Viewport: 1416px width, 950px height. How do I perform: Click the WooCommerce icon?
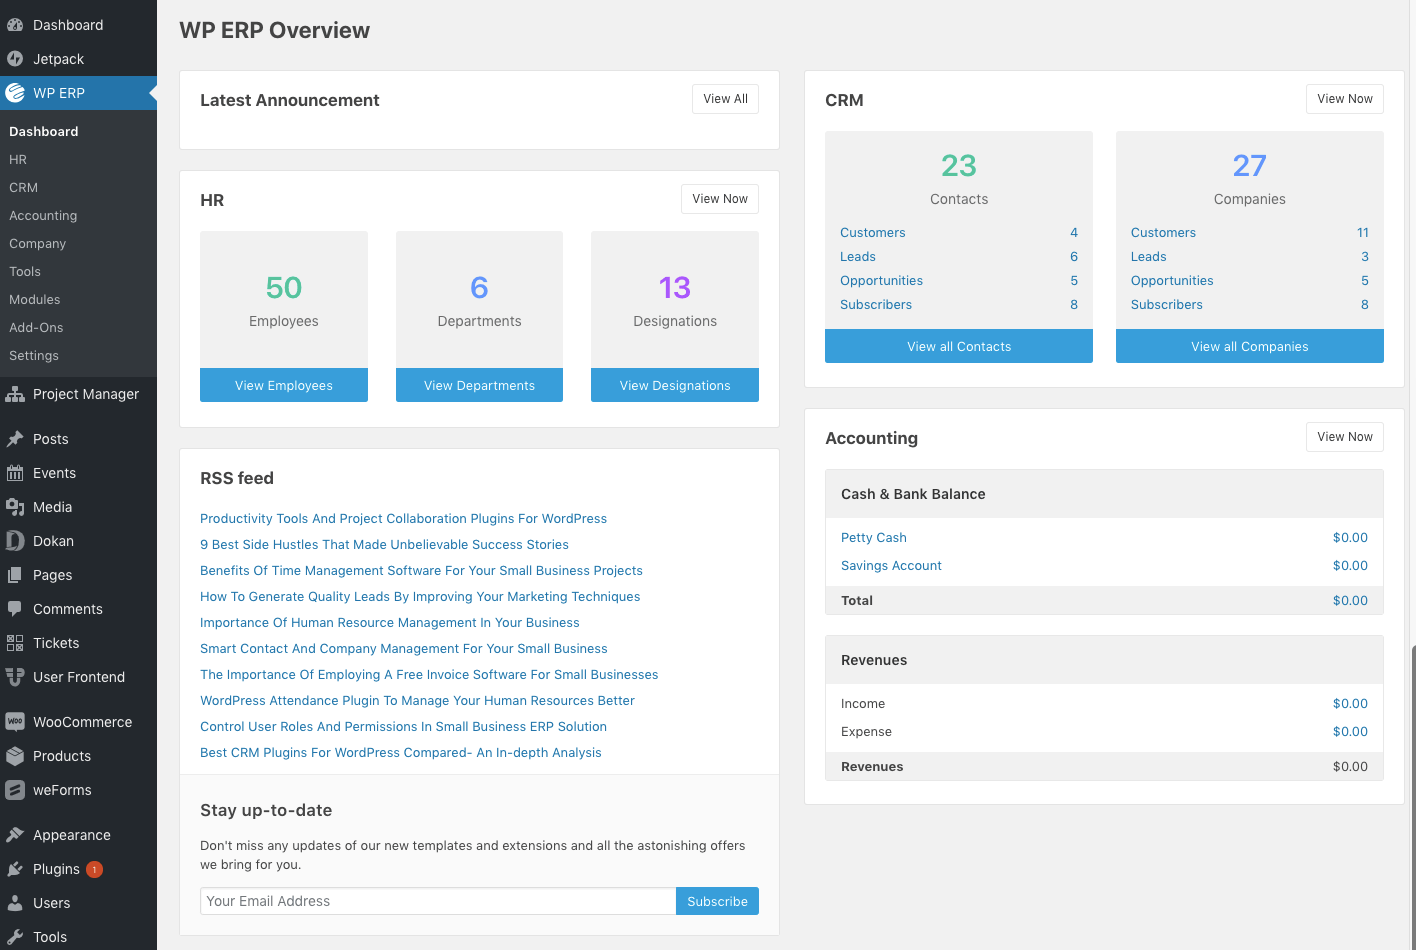coord(15,722)
